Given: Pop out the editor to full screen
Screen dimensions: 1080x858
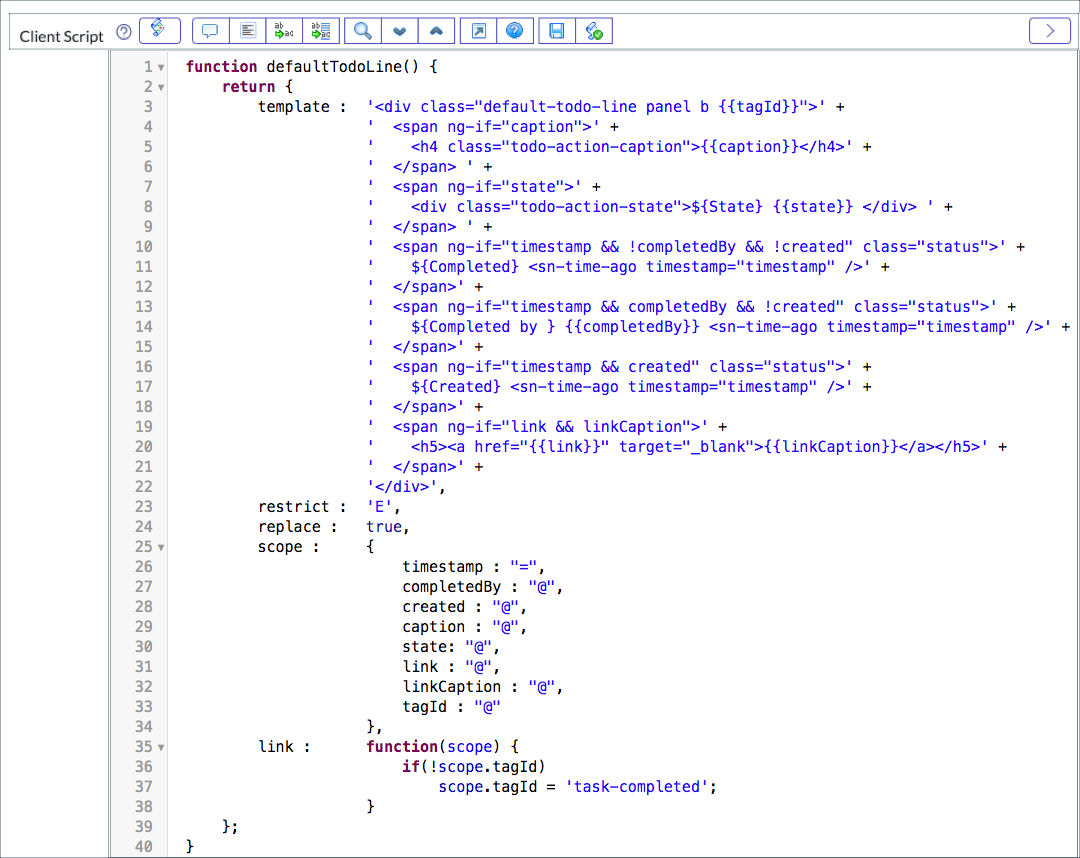Looking at the screenshot, I should pyautogui.click(x=477, y=30).
